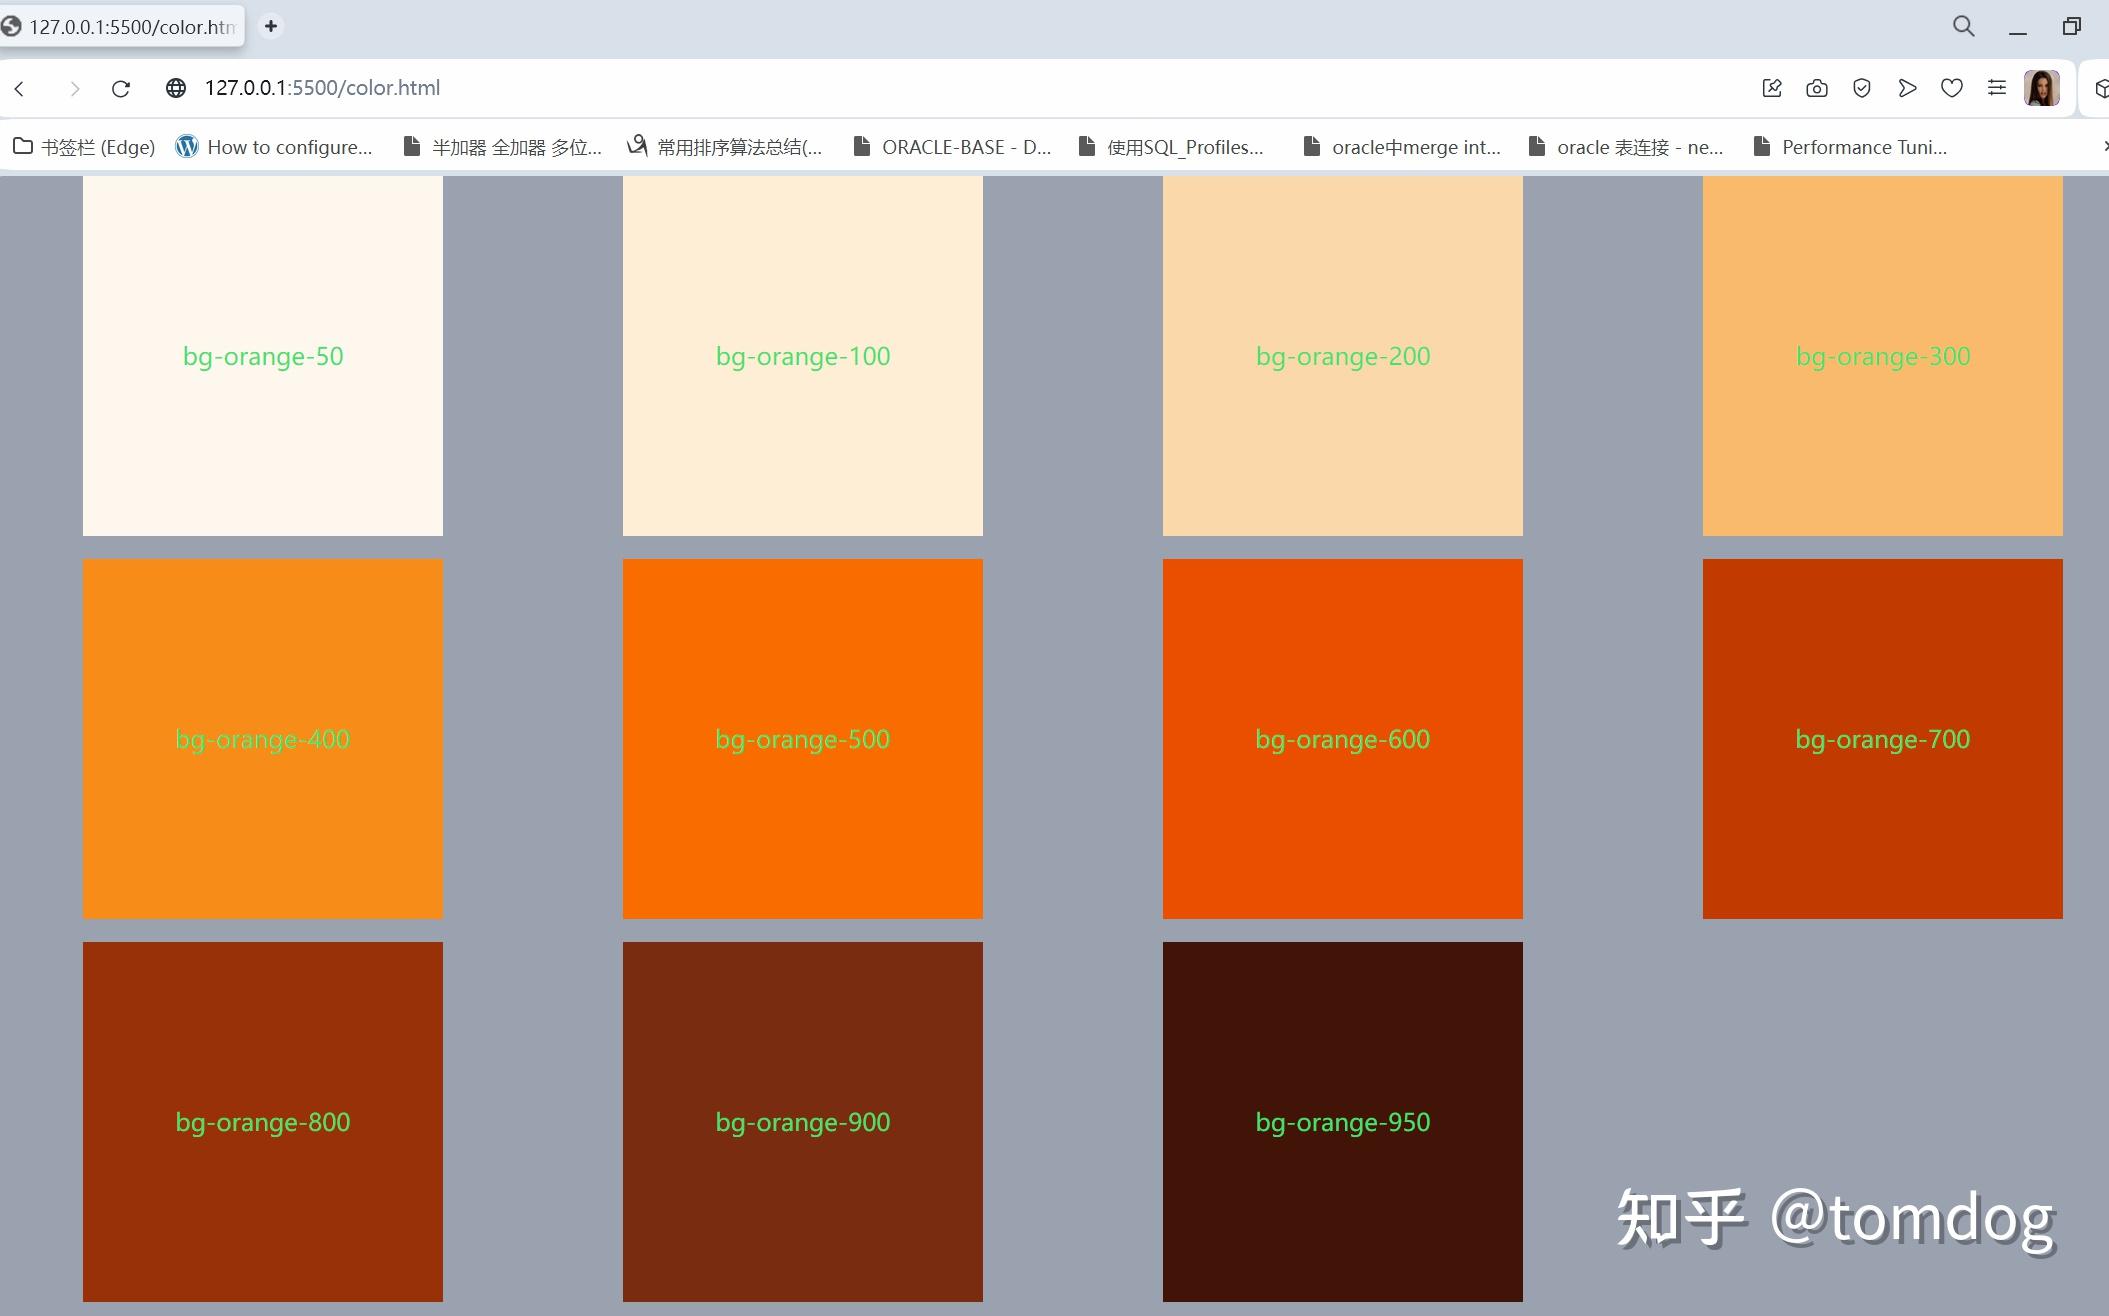The image size is (2109, 1316).
Task: Open the security shield check icon
Action: [x=1861, y=88]
